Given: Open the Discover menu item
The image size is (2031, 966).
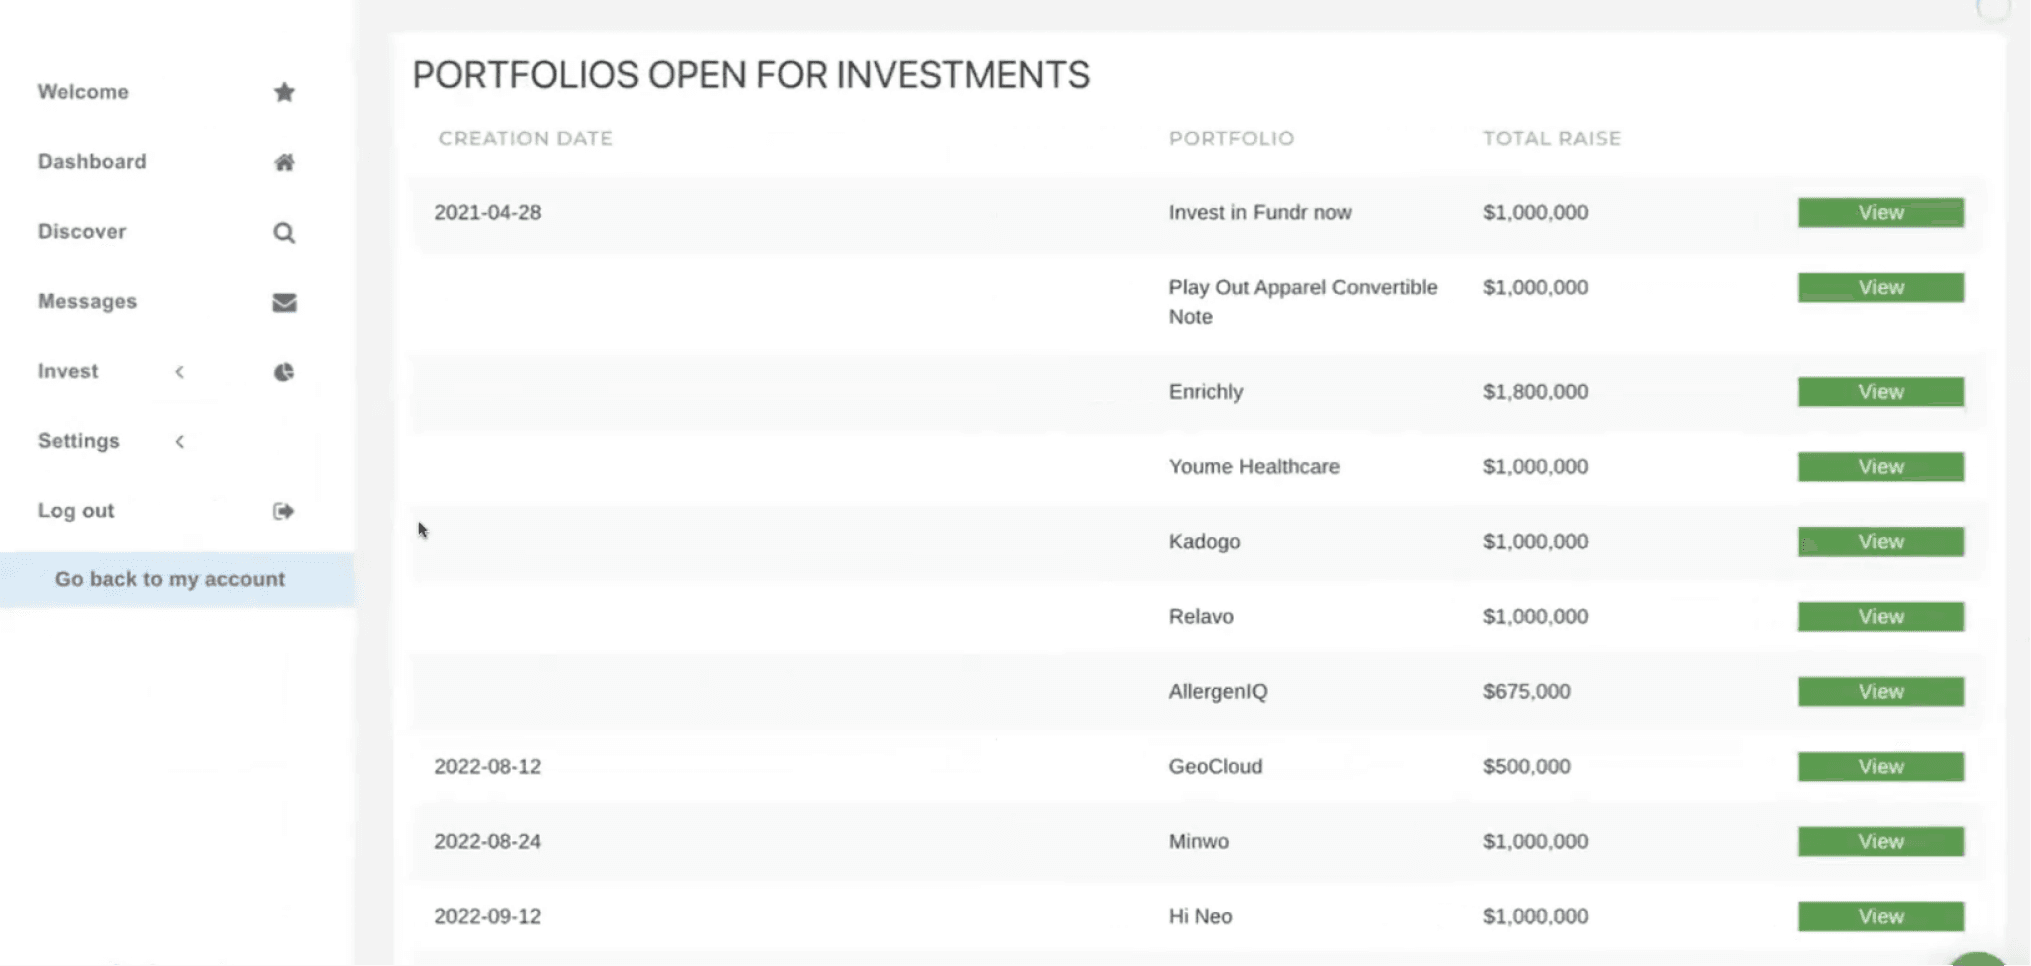Looking at the screenshot, I should (x=82, y=232).
